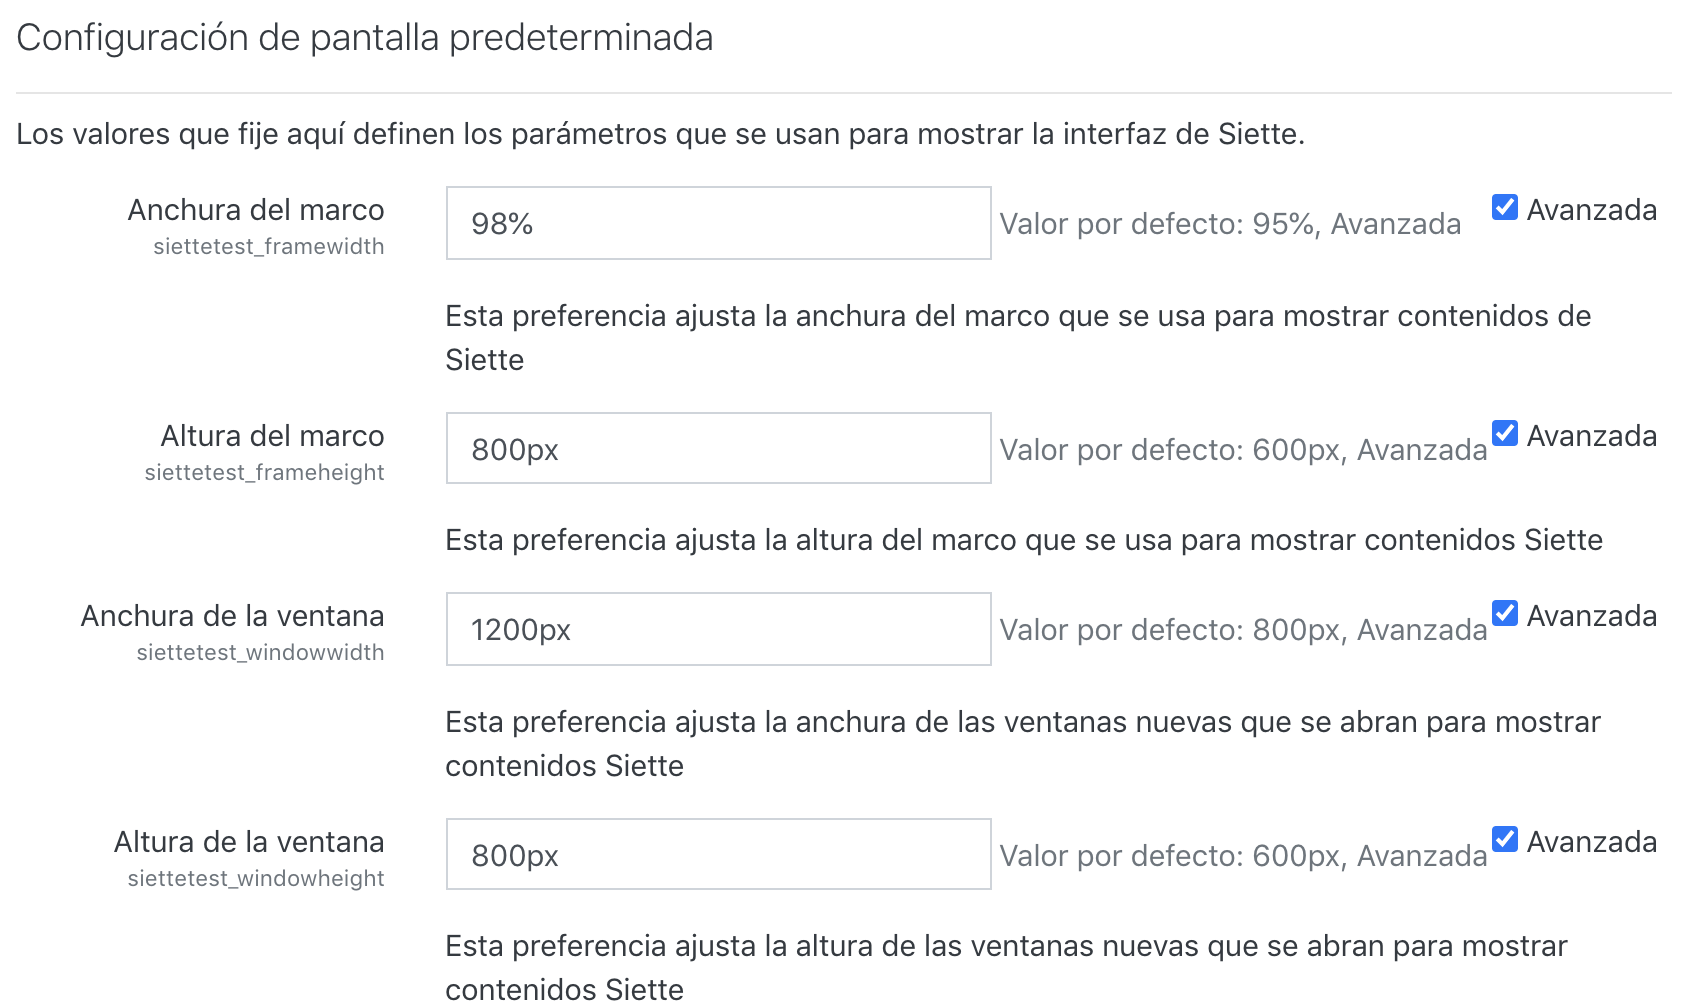The height and width of the screenshot is (1006, 1704).
Task: Toggle the Avanzada checkbox for Altura de la ventana
Action: pos(1504,839)
